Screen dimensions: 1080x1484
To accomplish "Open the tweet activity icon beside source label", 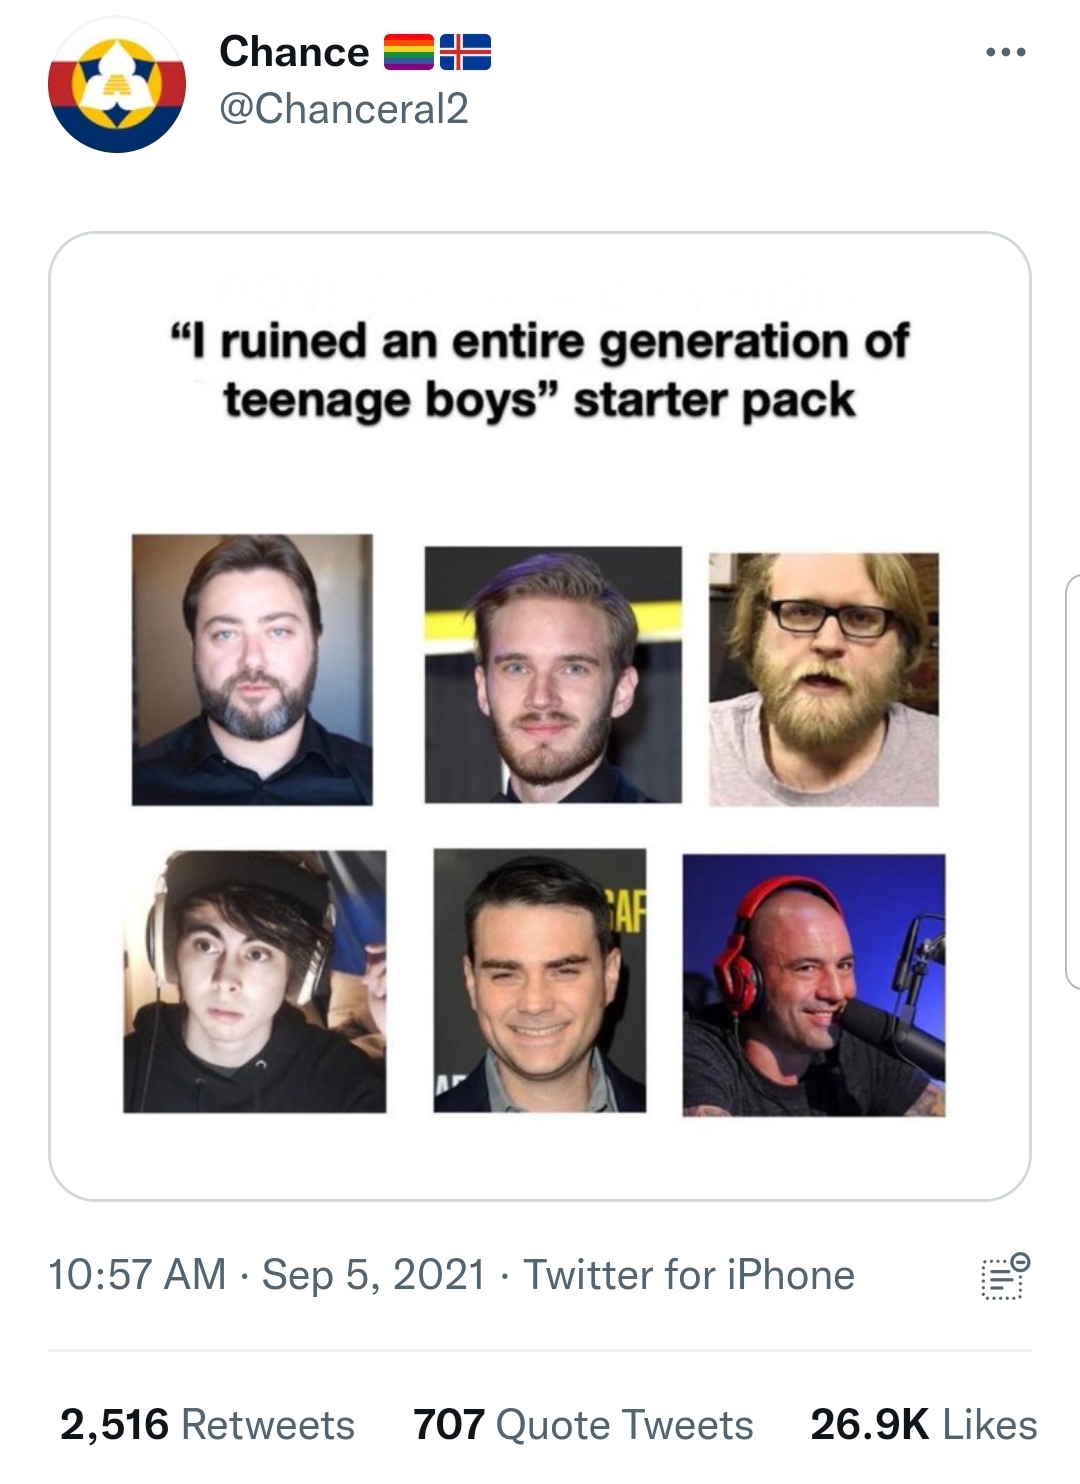I will (1005, 1275).
